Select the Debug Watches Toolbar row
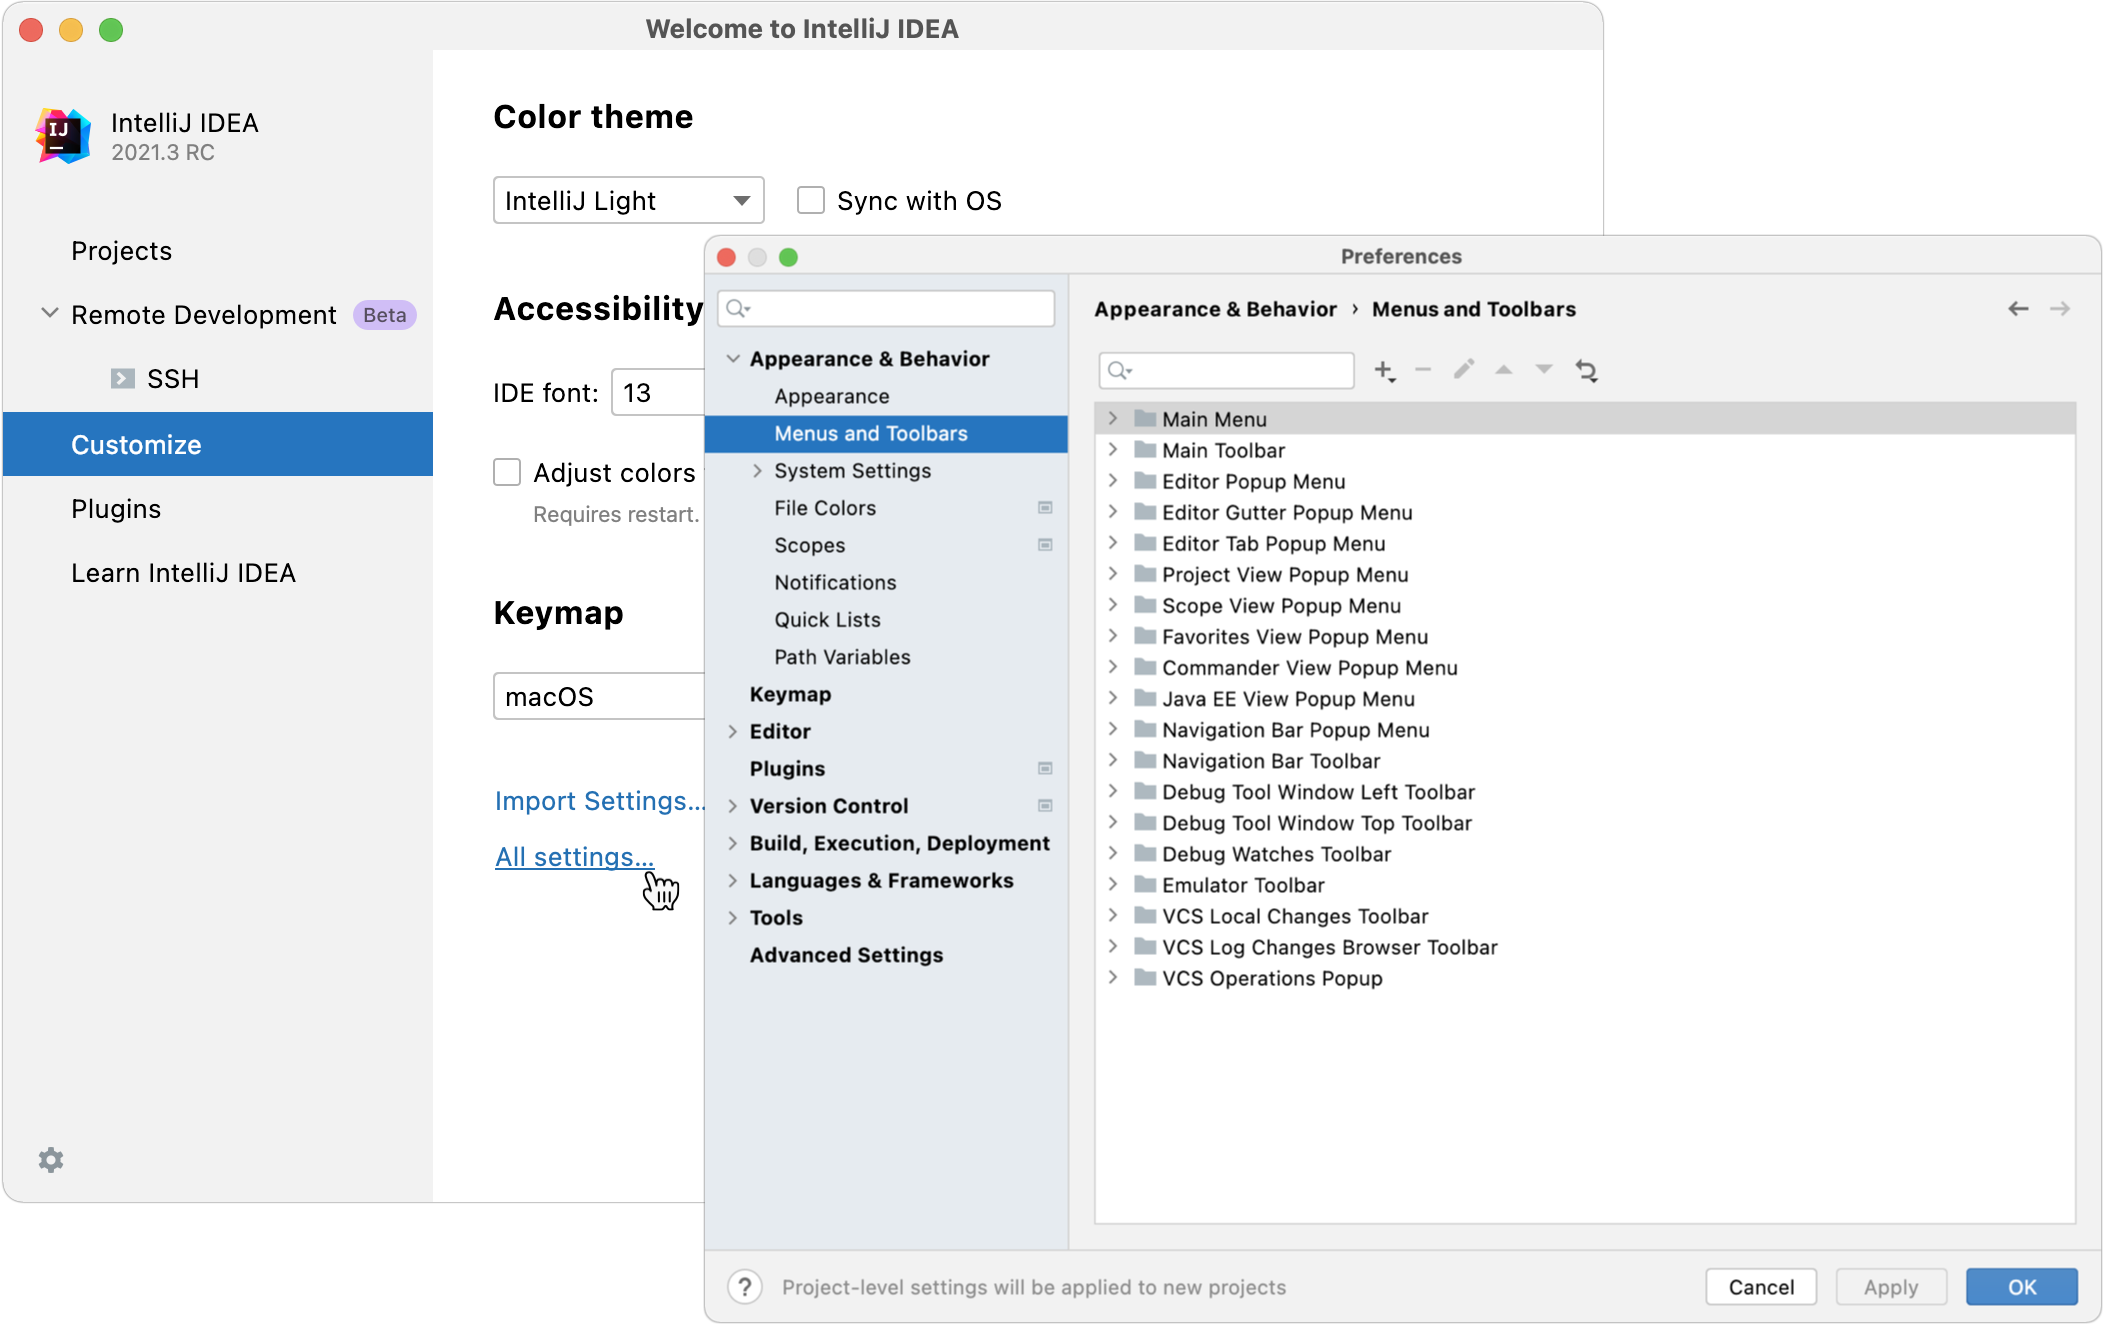 (x=1585, y=854)
